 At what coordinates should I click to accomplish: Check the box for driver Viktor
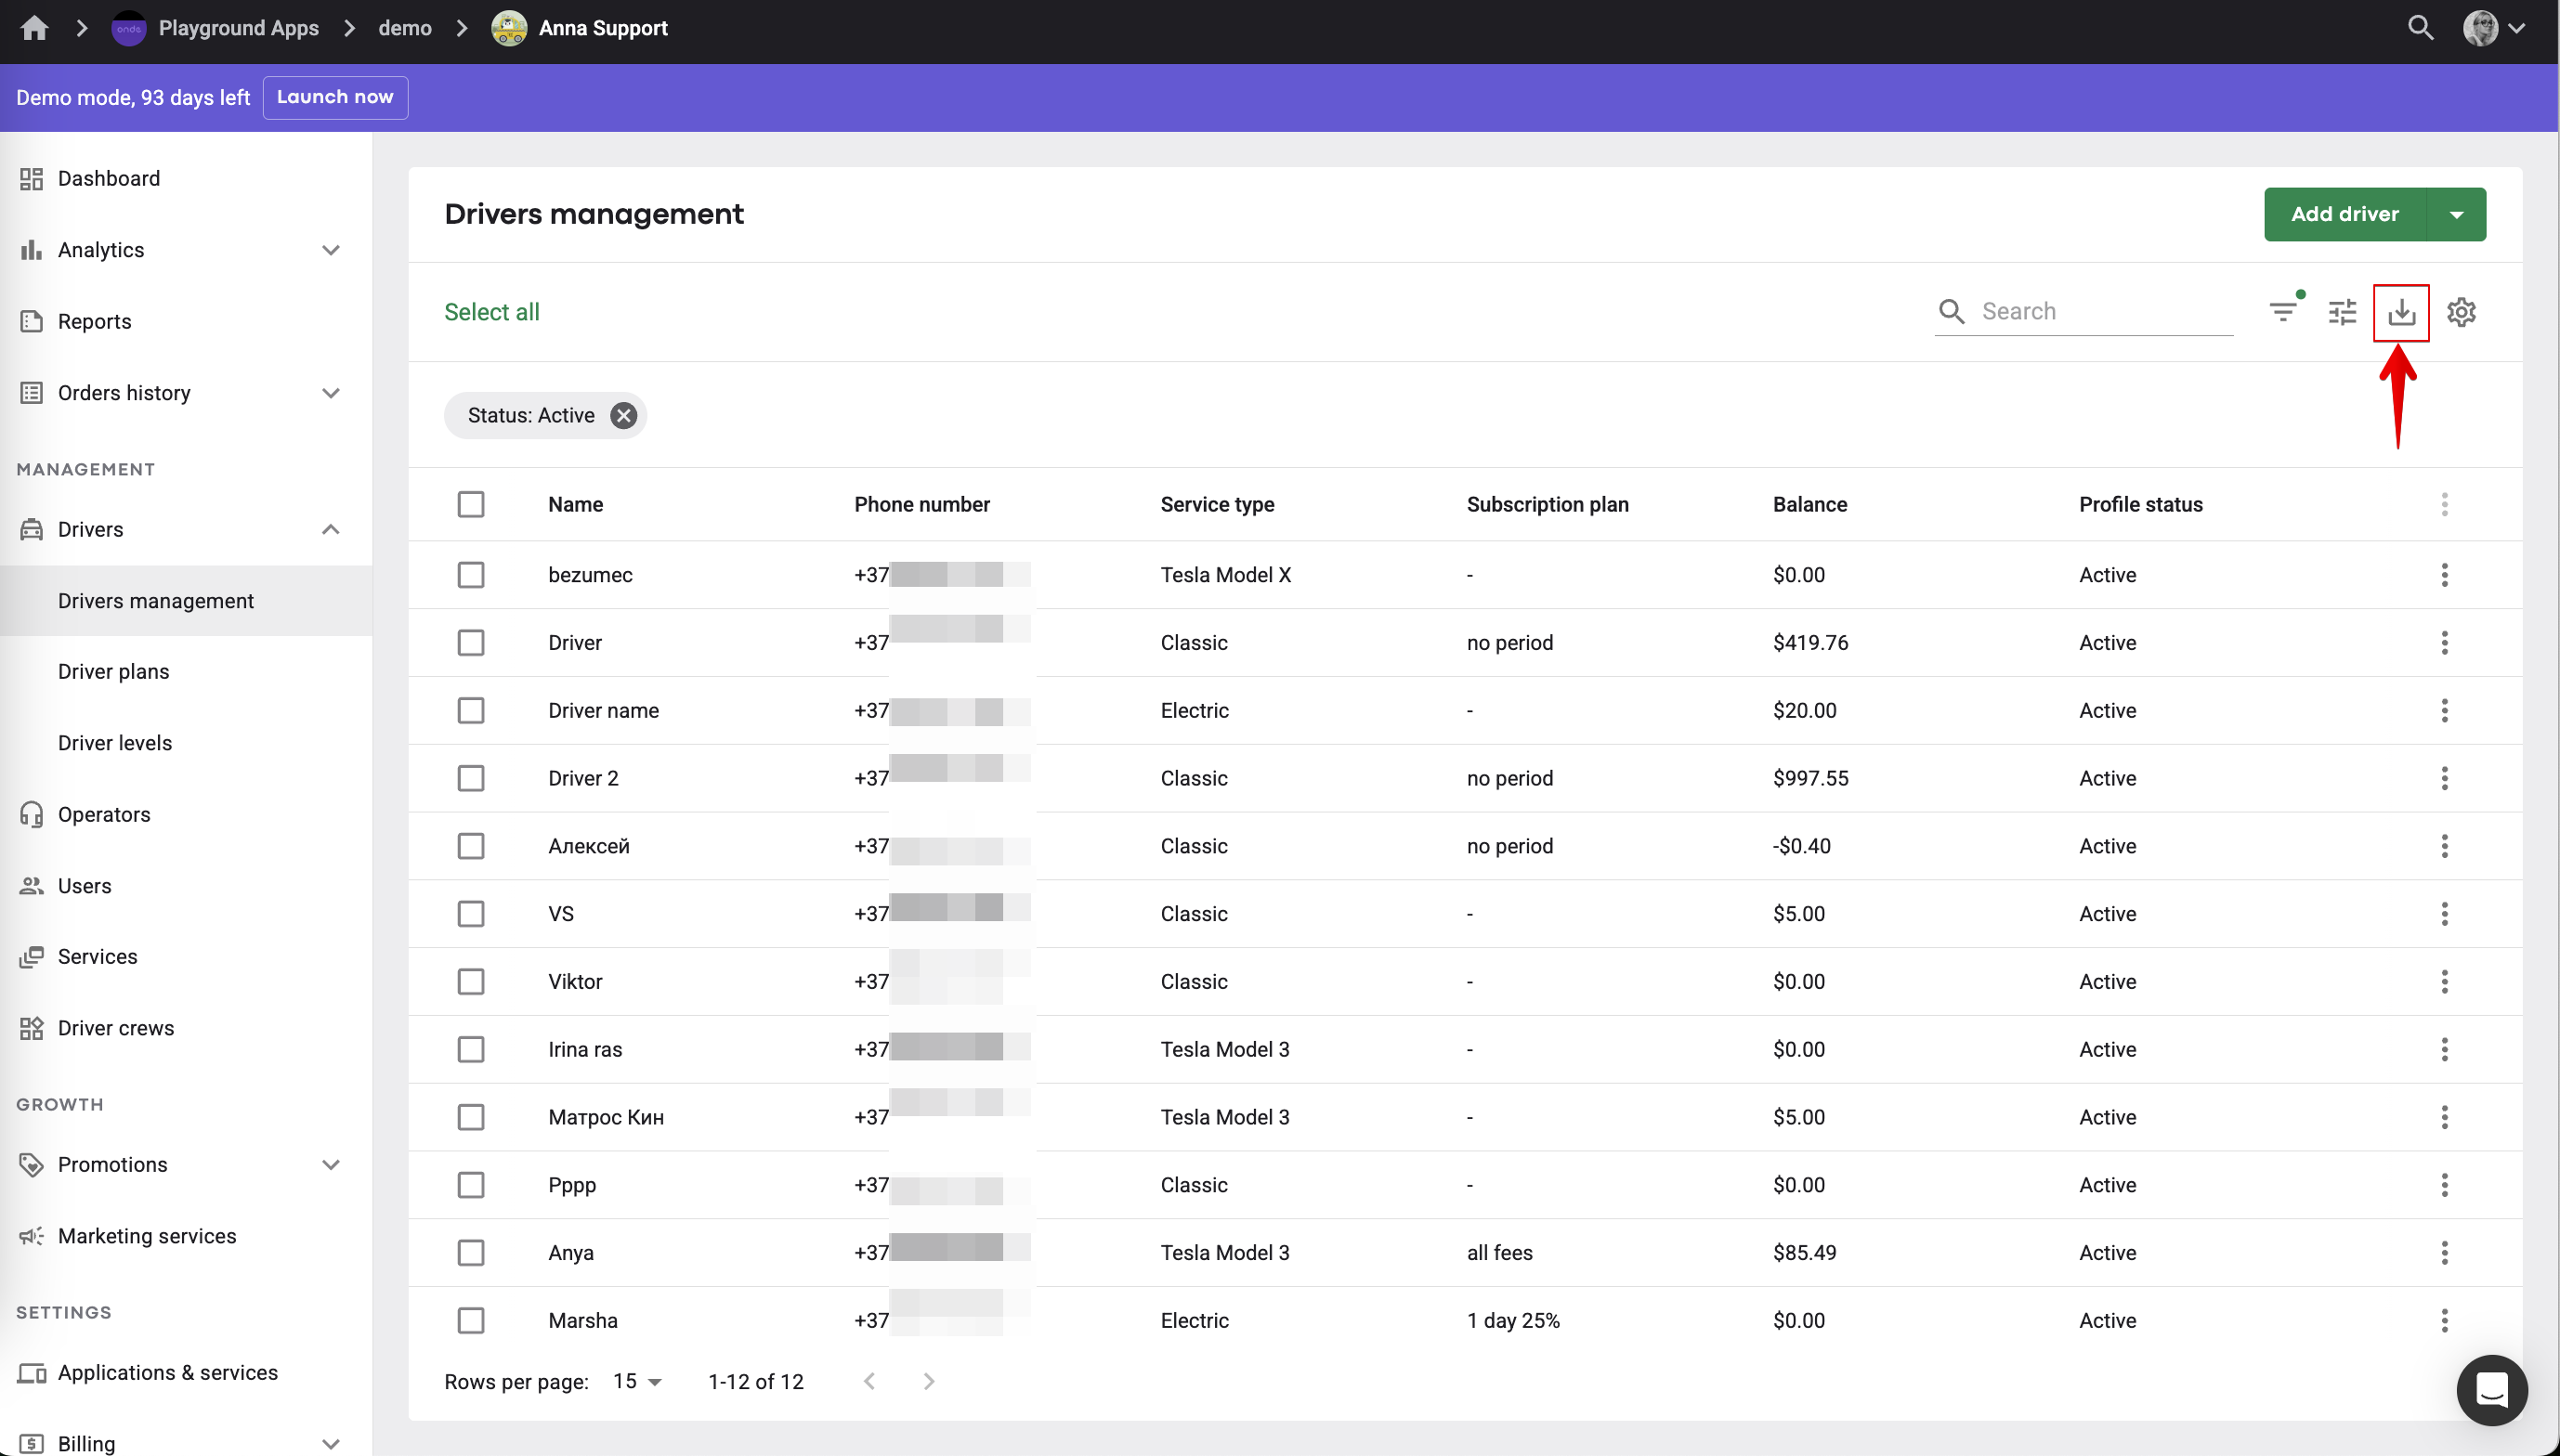pos(471,981)
